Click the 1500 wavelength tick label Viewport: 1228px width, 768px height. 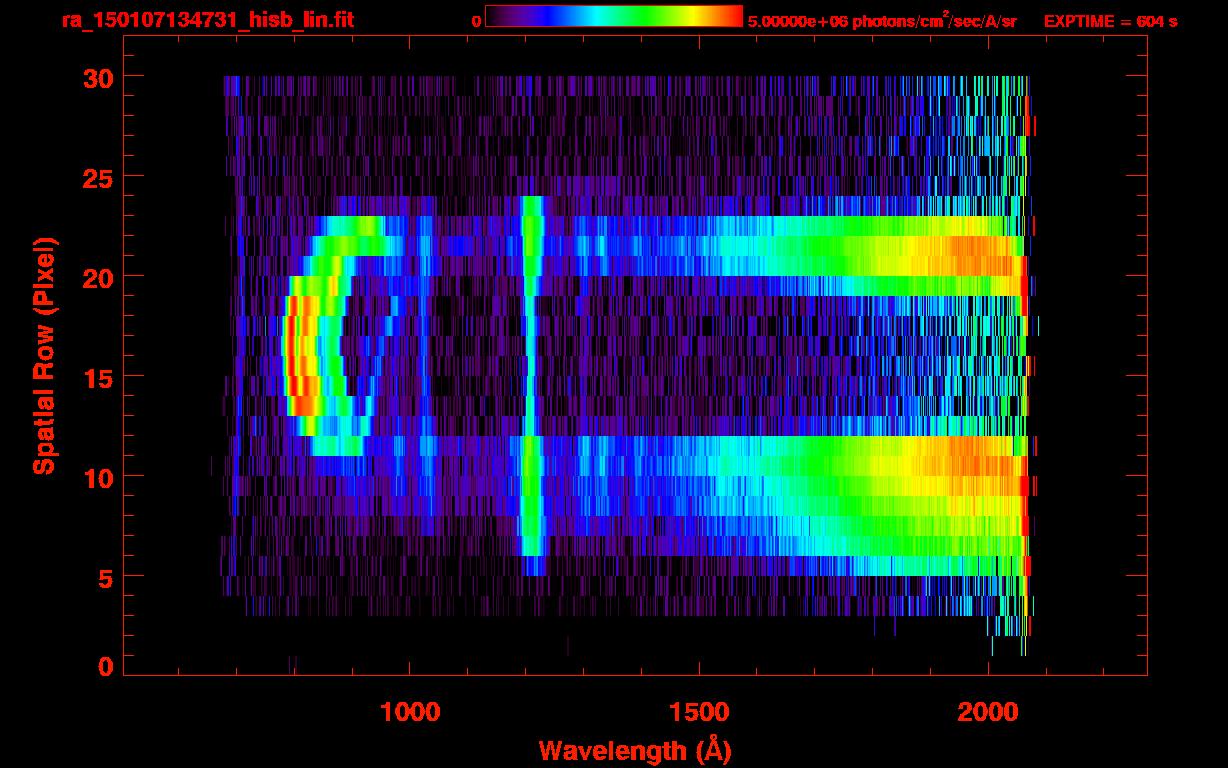[x=699, y=712]
